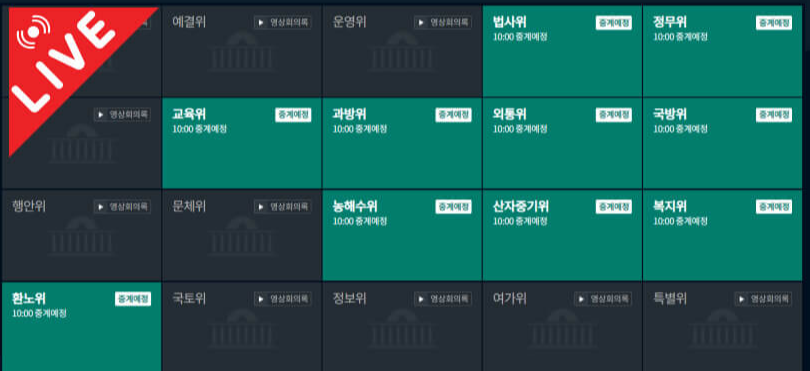
Task: Select the 문체위 committee title
Action: [189, 207]
